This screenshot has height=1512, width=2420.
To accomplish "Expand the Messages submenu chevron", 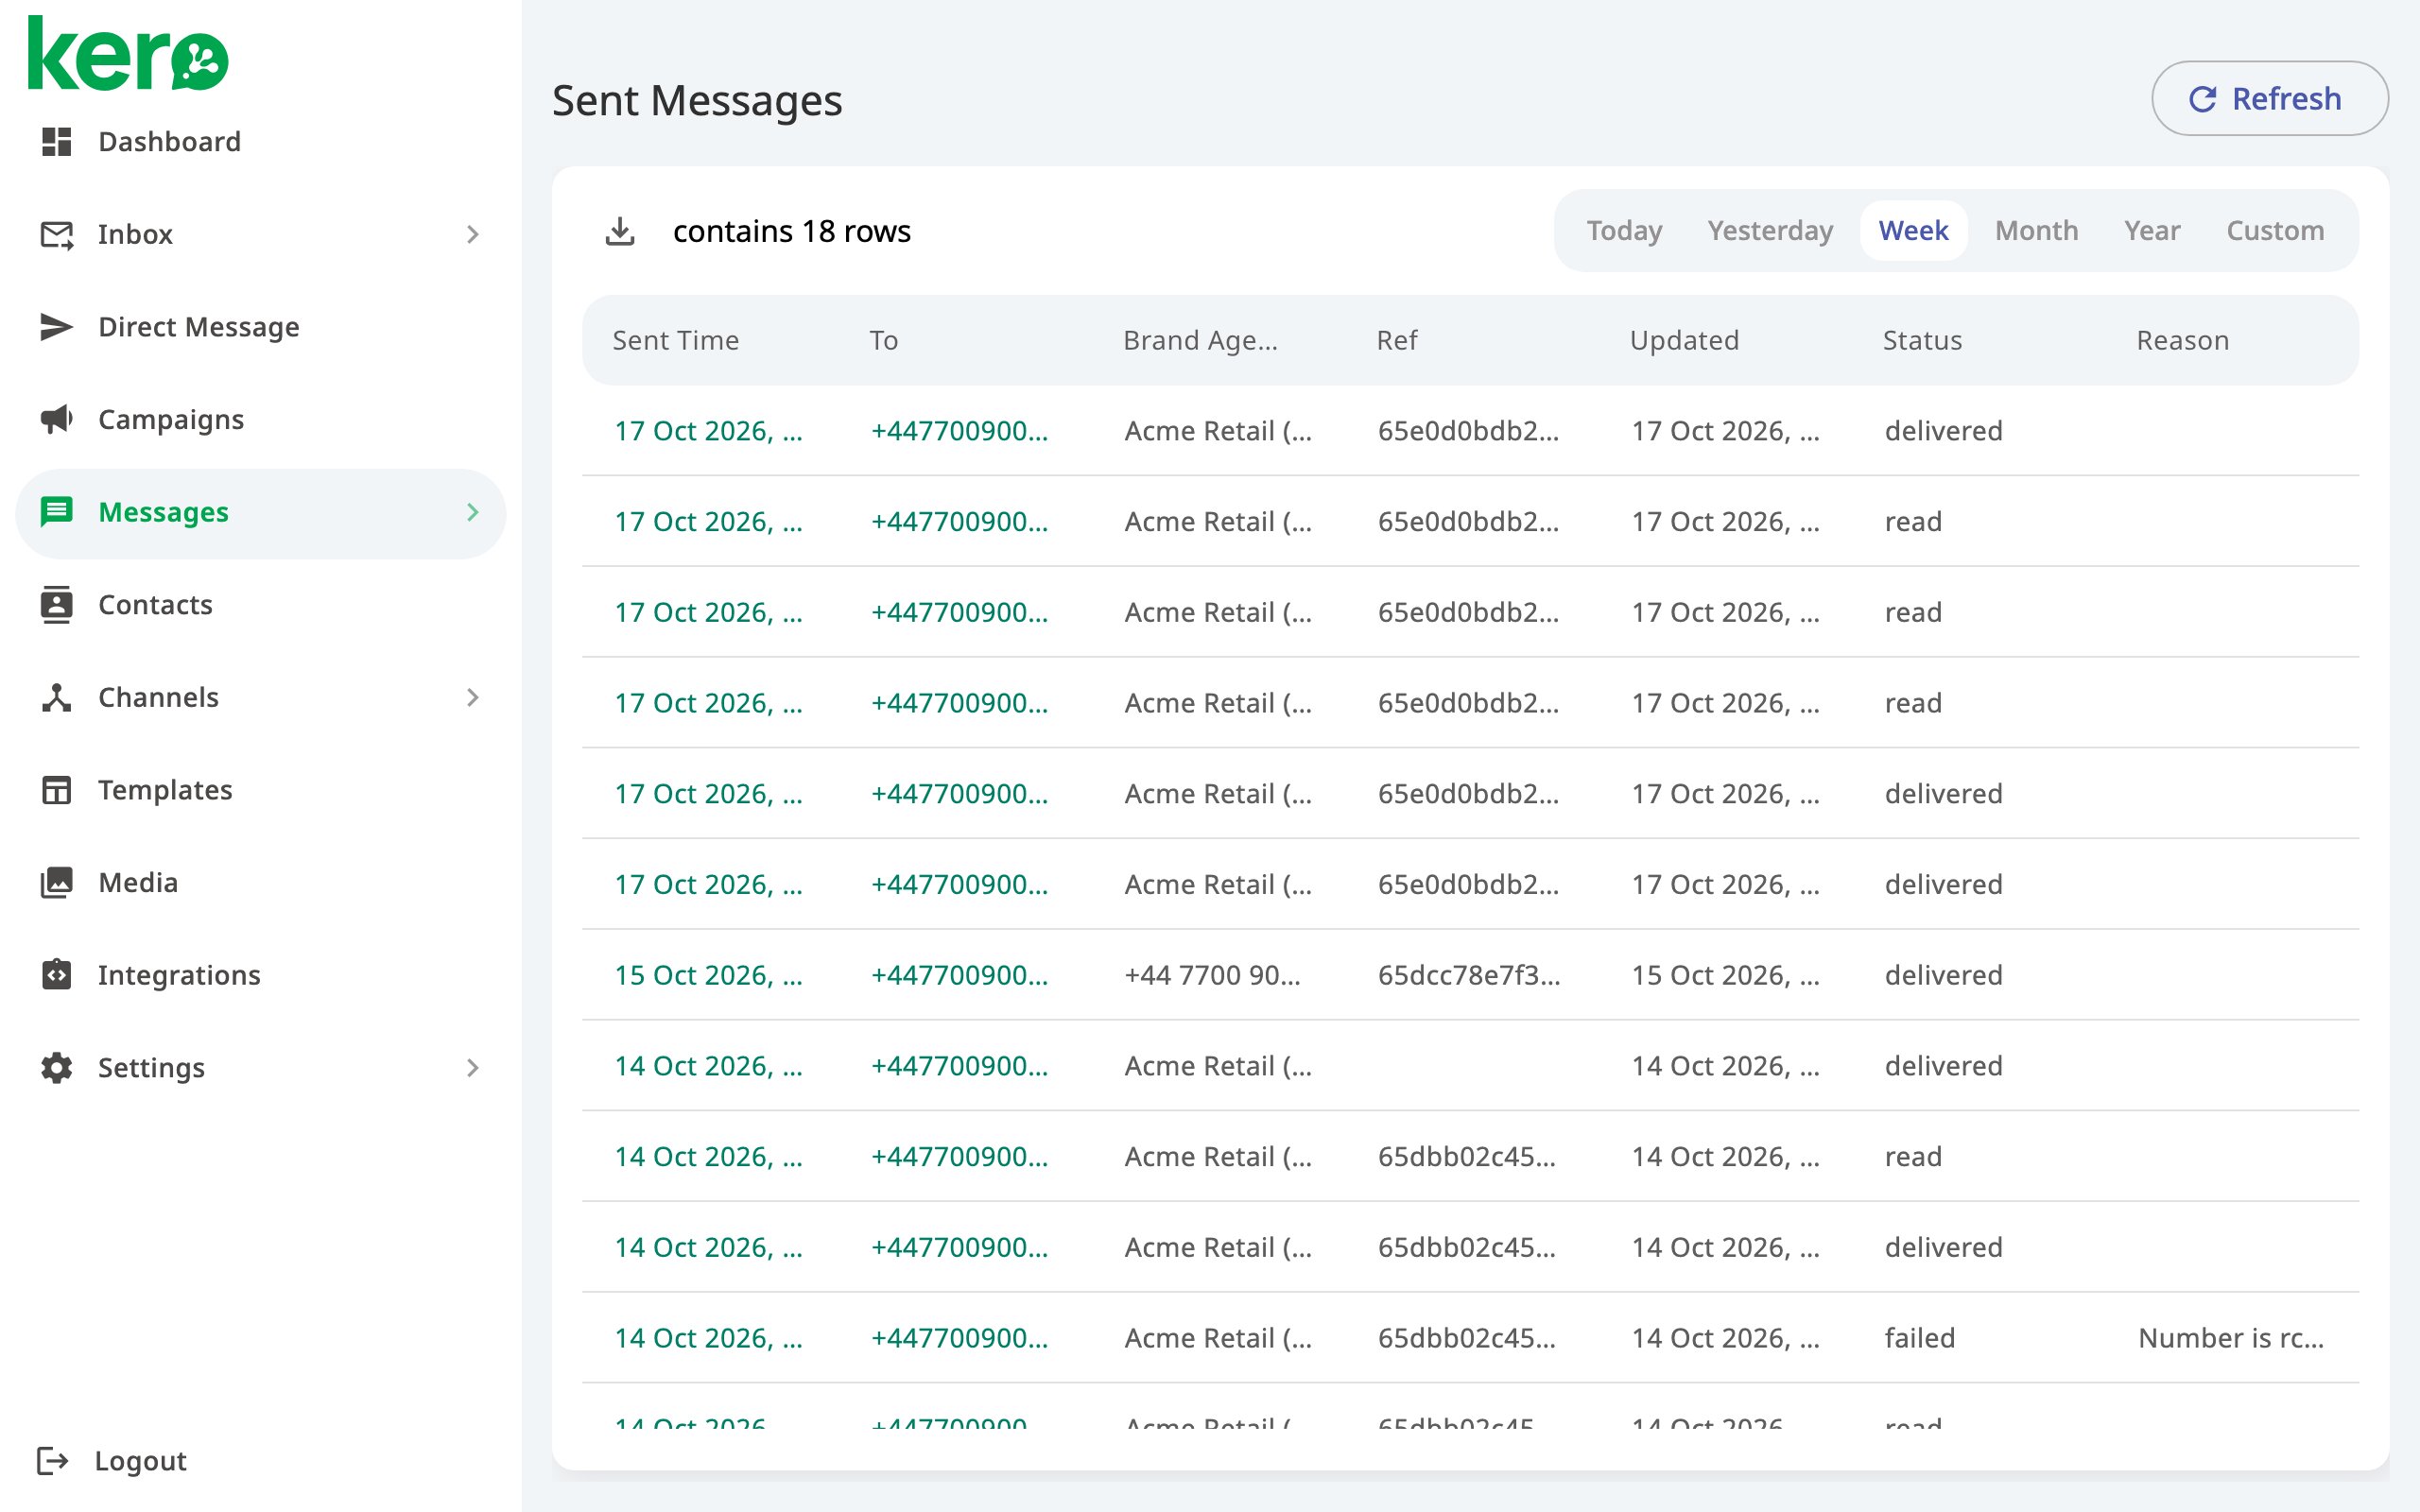I will pyautogui.click(x=473, y=512).
